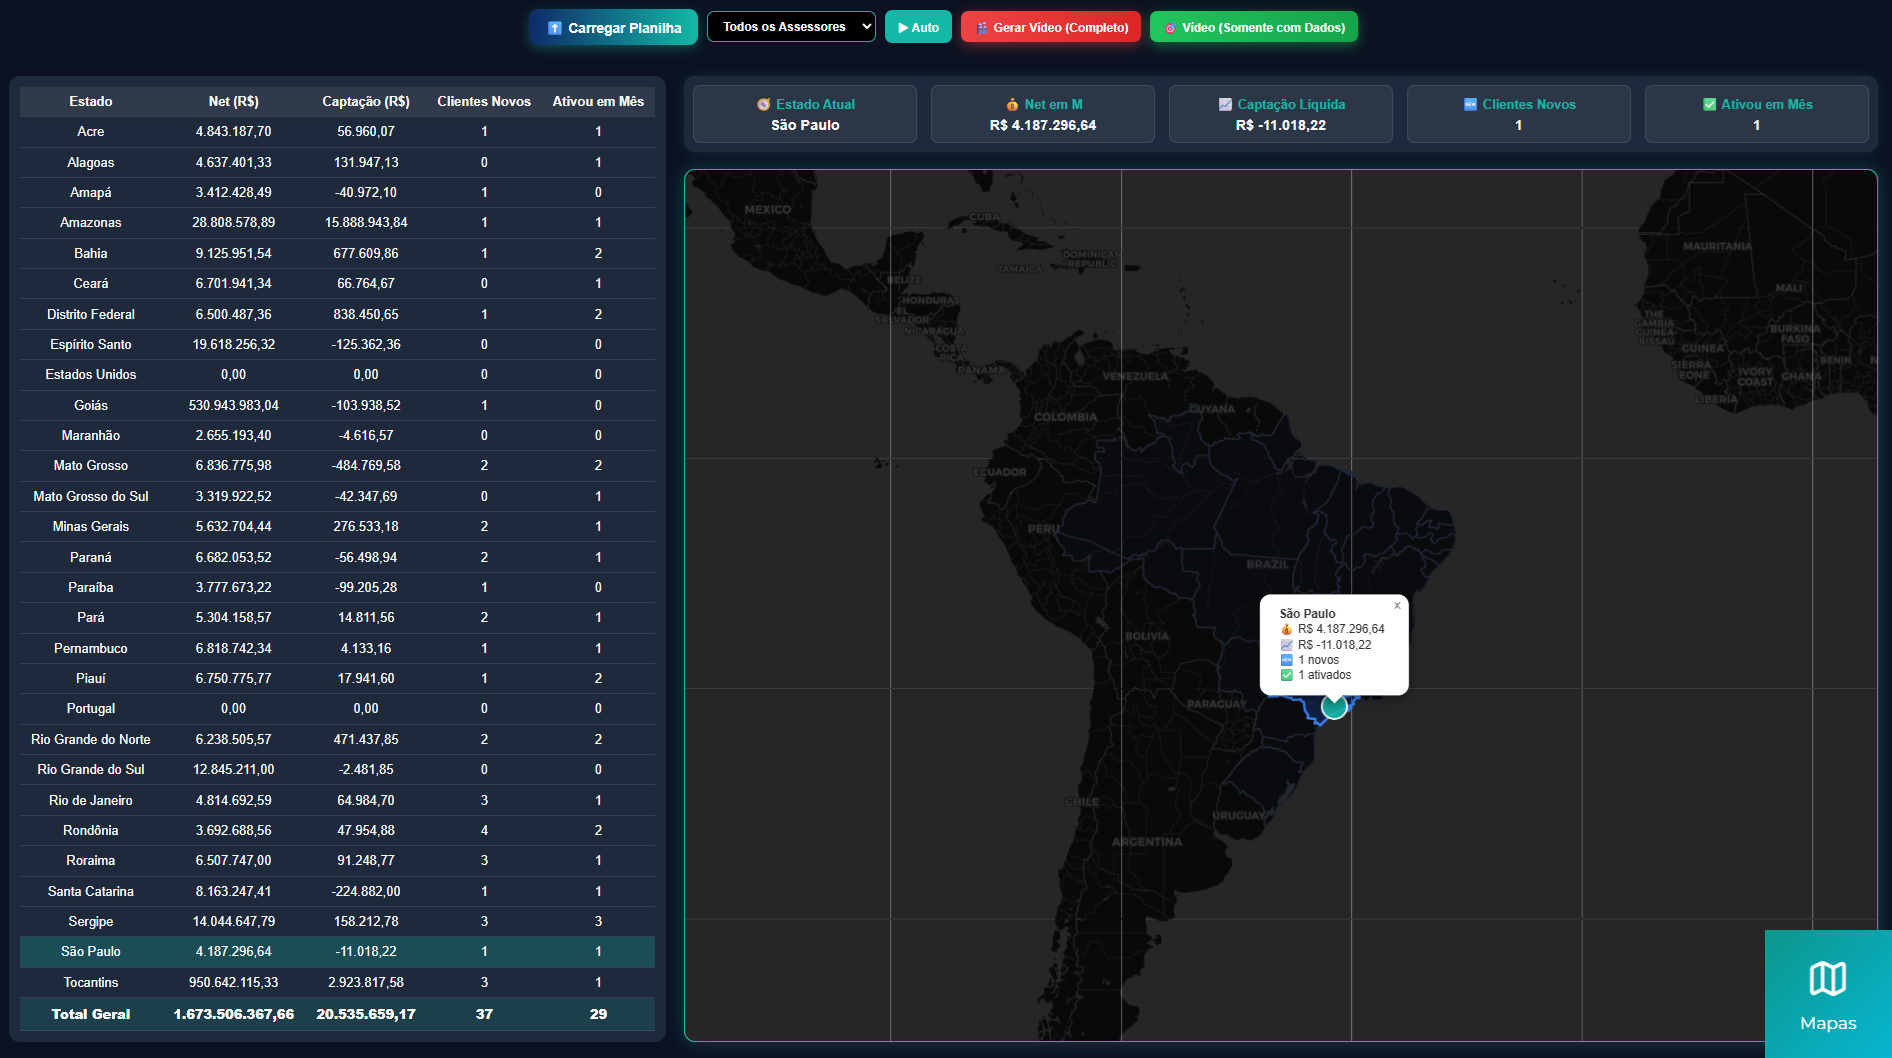This screenshot has width=1892, height=1058.
Task: Click the Net em M money bag icon
Action: tap(1012, 105)
